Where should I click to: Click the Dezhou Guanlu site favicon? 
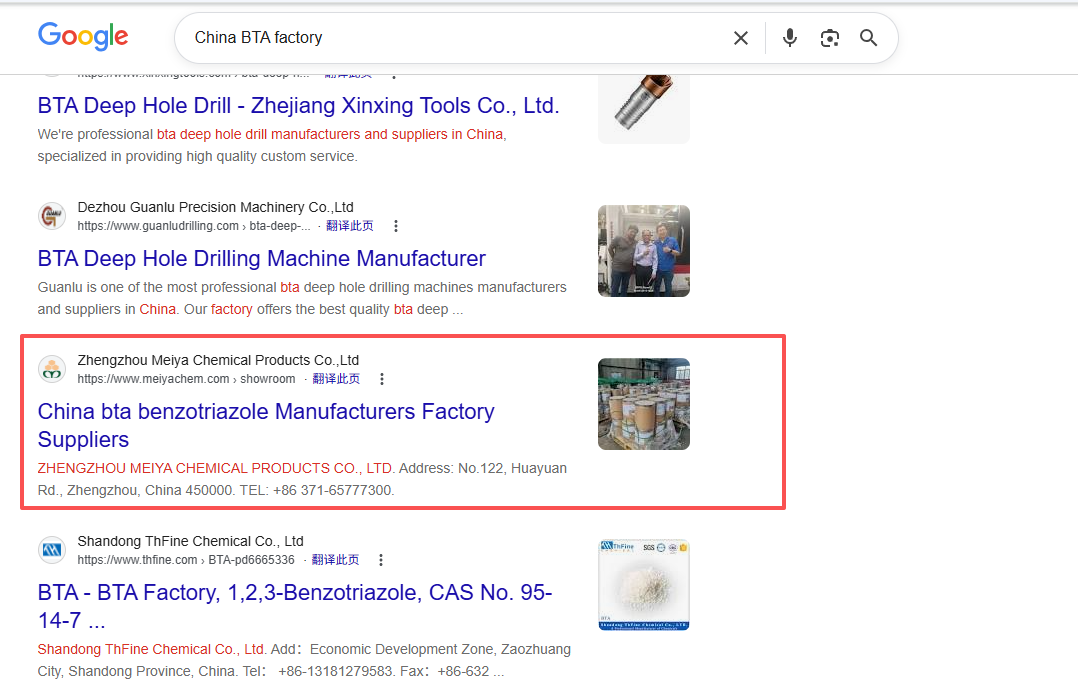[52, 217]
